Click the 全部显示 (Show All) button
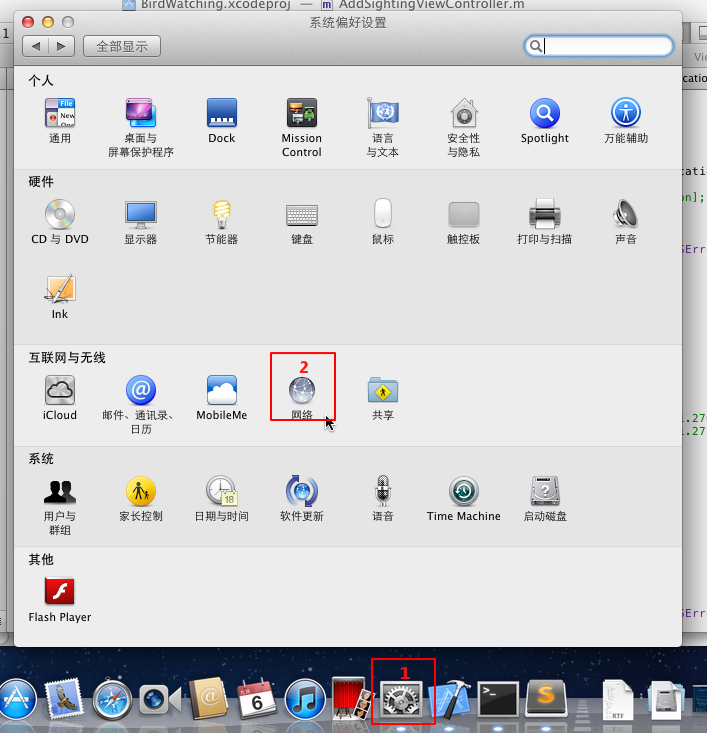This screenshot has height=733, width=707. pos(122,46)
